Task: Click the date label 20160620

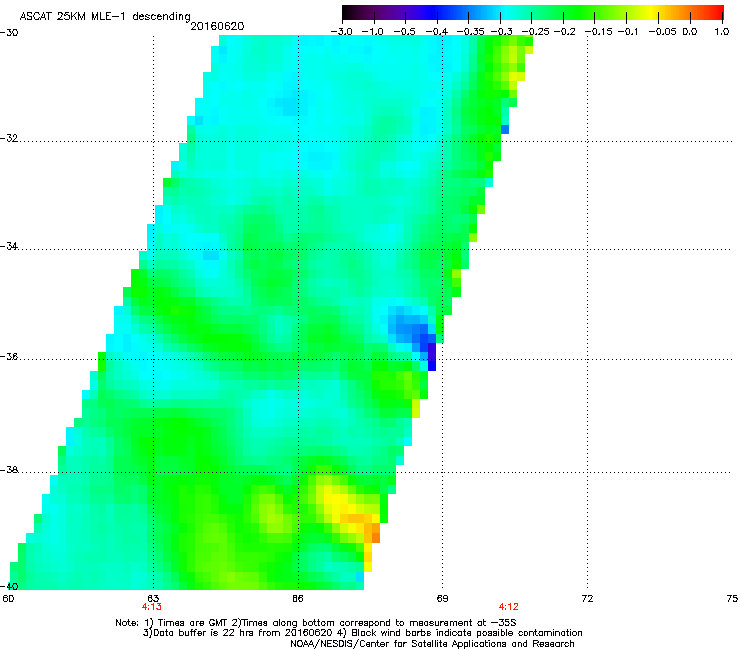Action: pos(217,26)
